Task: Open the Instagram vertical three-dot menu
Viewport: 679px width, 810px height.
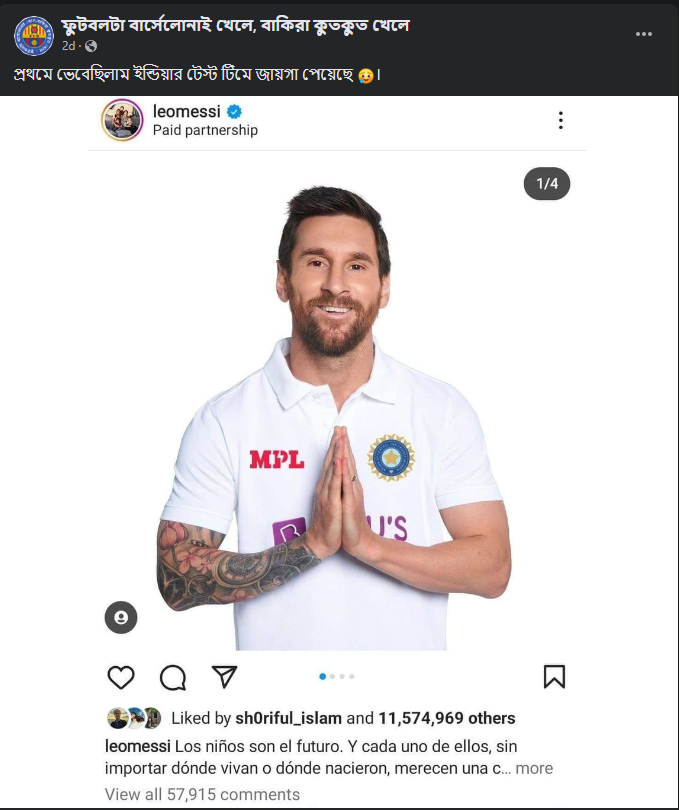Action: tap(560, 120)
